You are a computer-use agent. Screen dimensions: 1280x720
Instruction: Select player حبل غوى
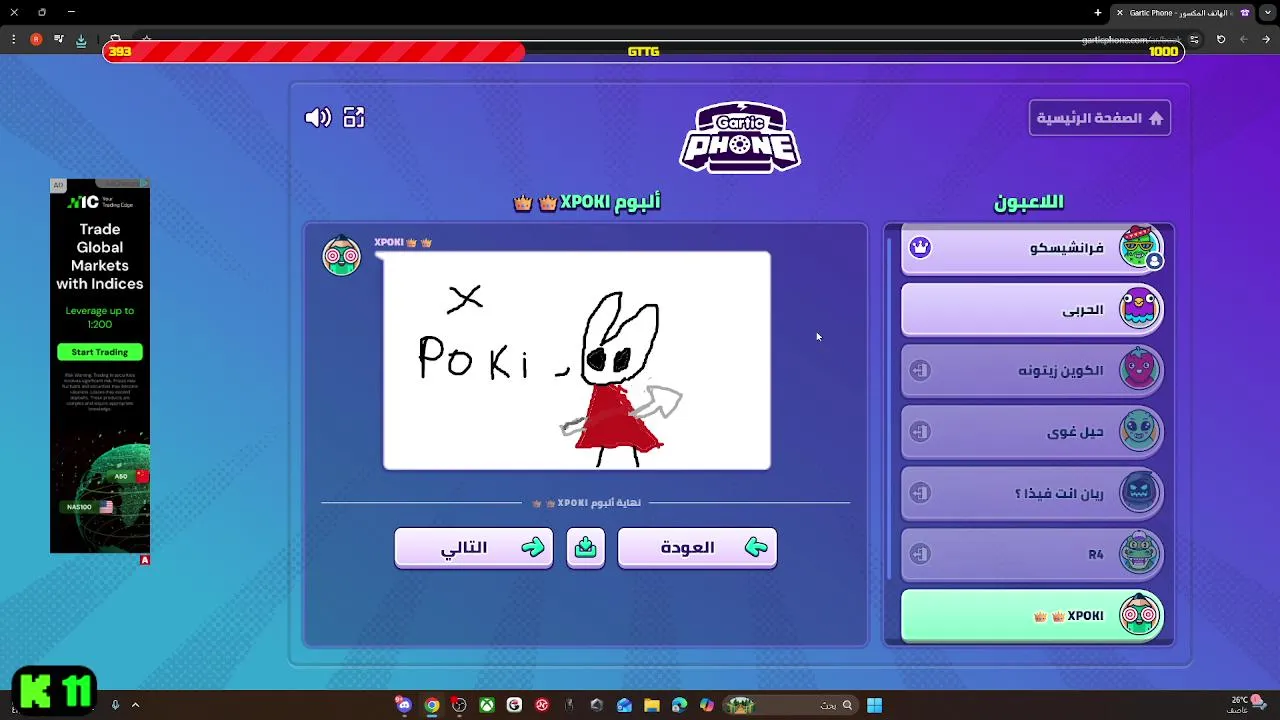coord(1033,431)
